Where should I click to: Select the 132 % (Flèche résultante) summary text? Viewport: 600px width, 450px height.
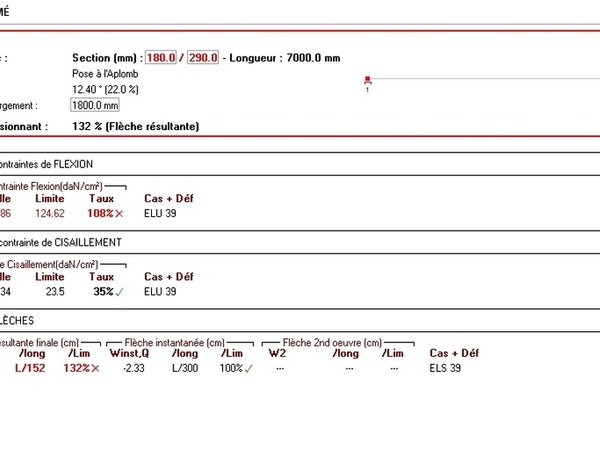click(x=135, y=126)
